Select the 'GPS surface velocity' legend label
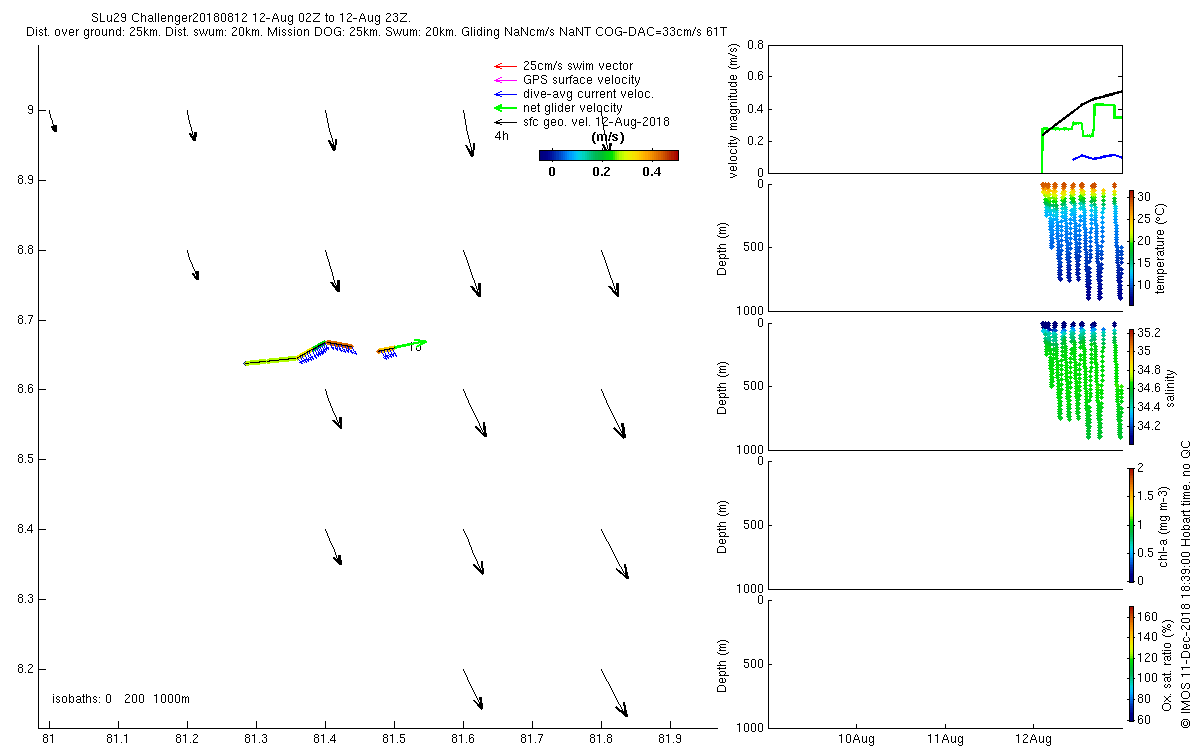The image size is (1200, 750). tap(582, 80)
